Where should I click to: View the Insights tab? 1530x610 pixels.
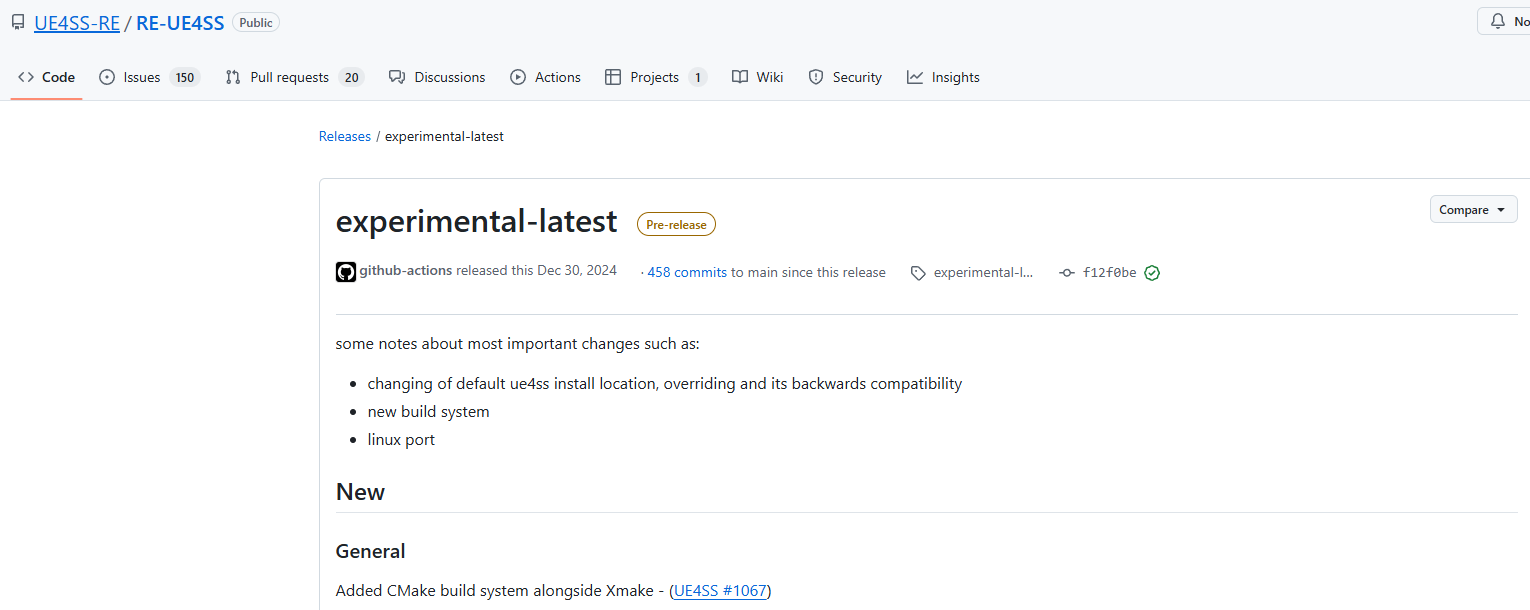[943, 77]
